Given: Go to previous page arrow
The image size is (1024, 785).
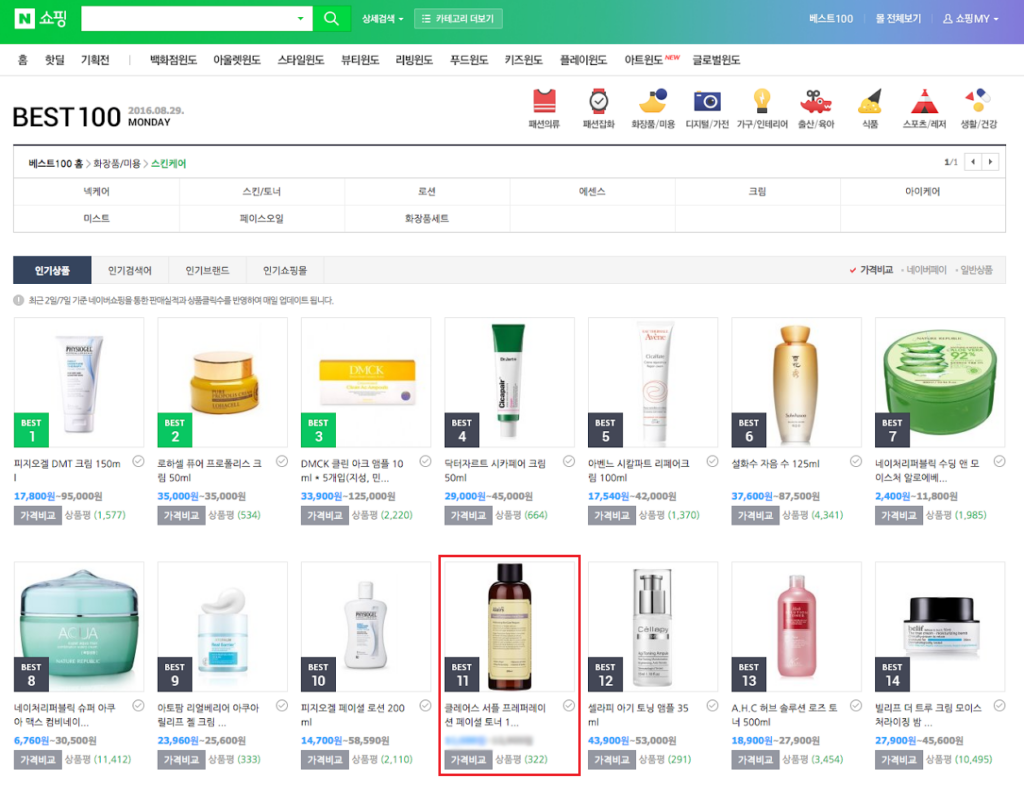Looking at the screenshot, I should pos(973,161).
